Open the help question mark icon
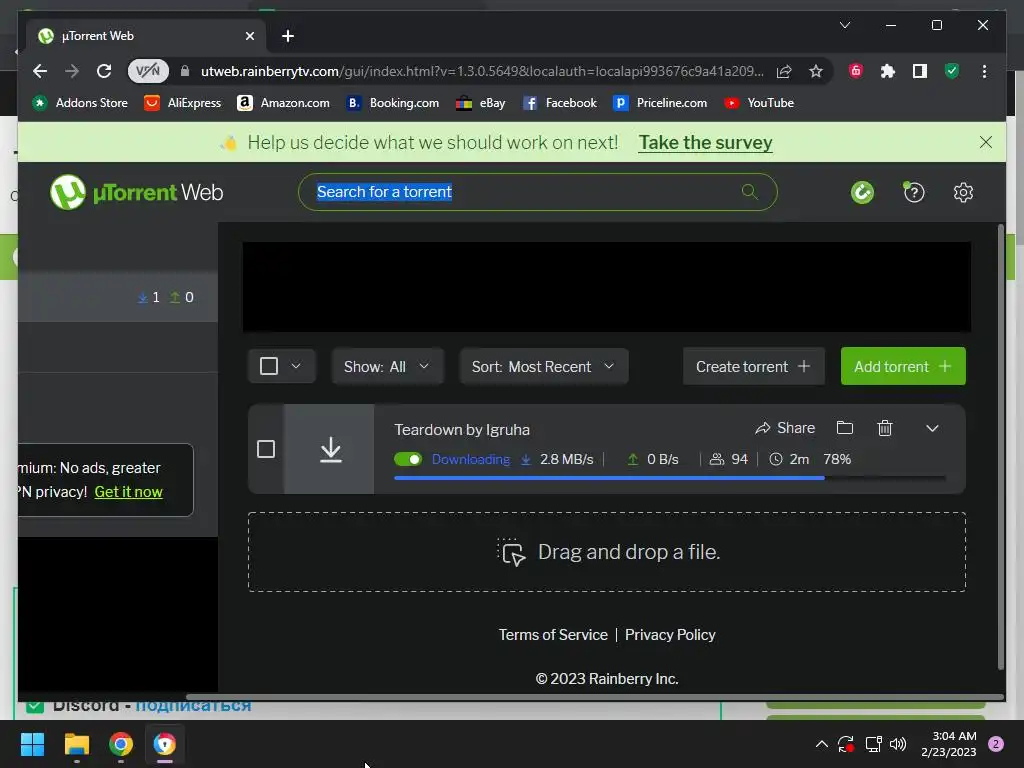 pos(914,193)
